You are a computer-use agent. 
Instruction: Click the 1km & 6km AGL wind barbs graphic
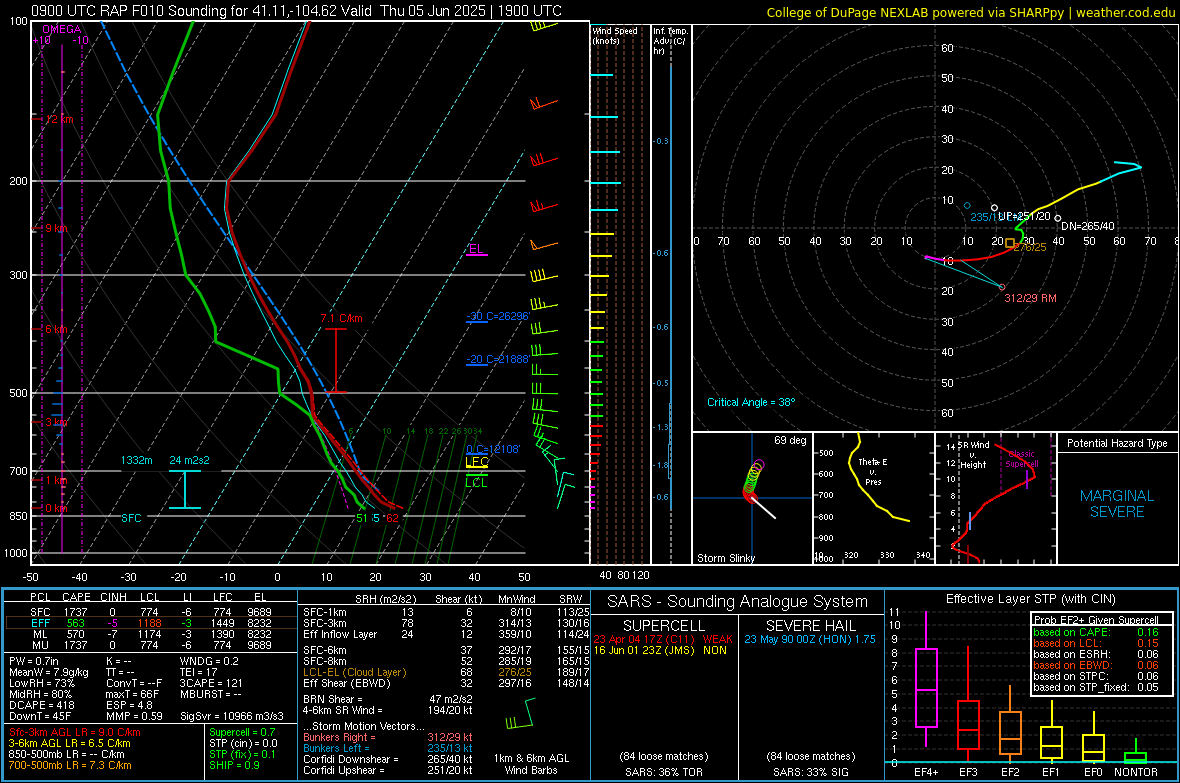(521, 714)
